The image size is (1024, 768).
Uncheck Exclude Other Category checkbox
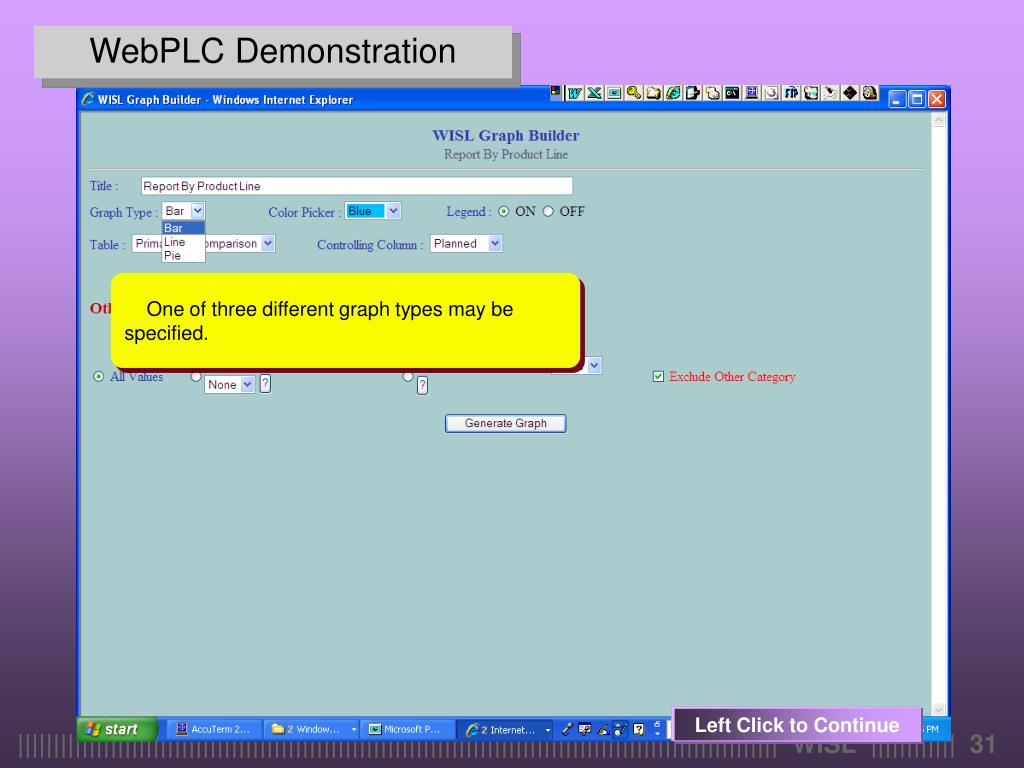click(658, 376)
